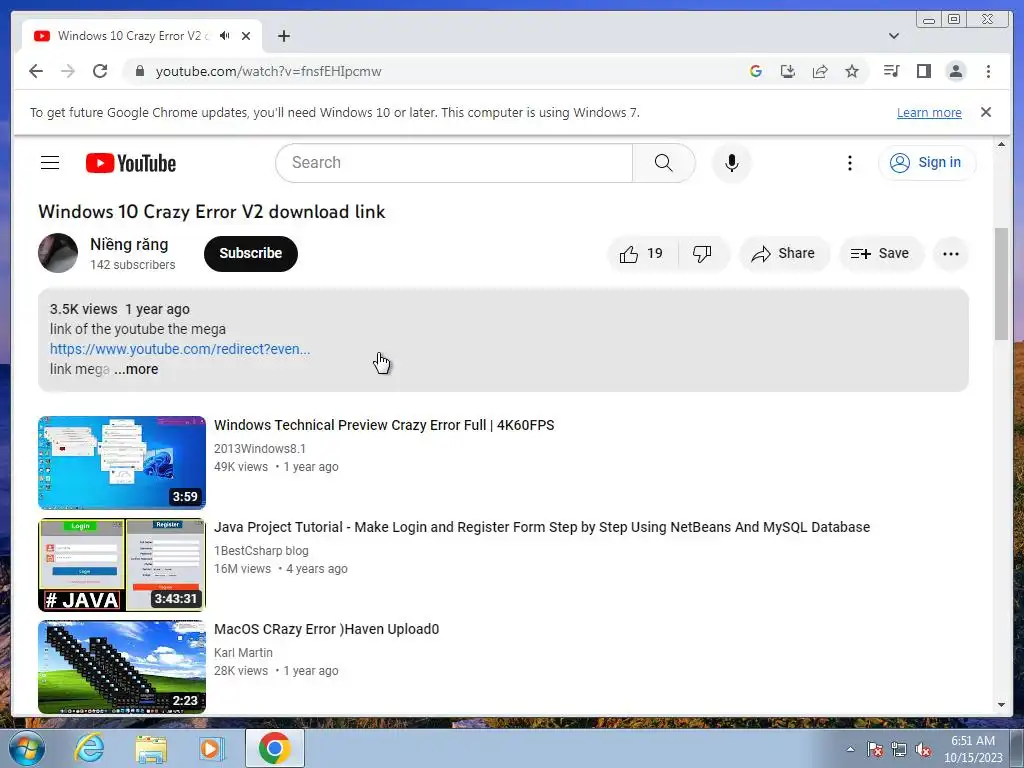This screenshot has height=768, width=1024.
Task: Open the 2013Windows8.1 channel
Action: 260,449
